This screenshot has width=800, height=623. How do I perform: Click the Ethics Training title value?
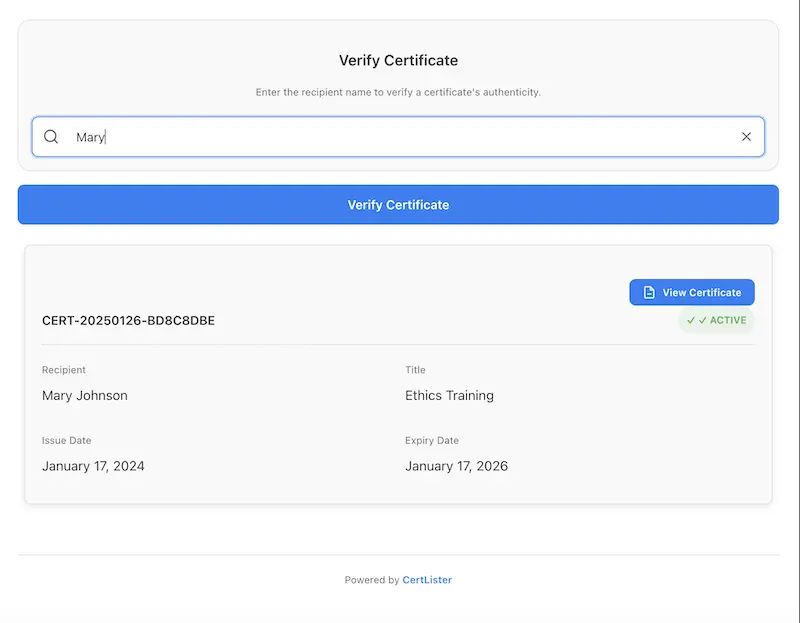449,395
